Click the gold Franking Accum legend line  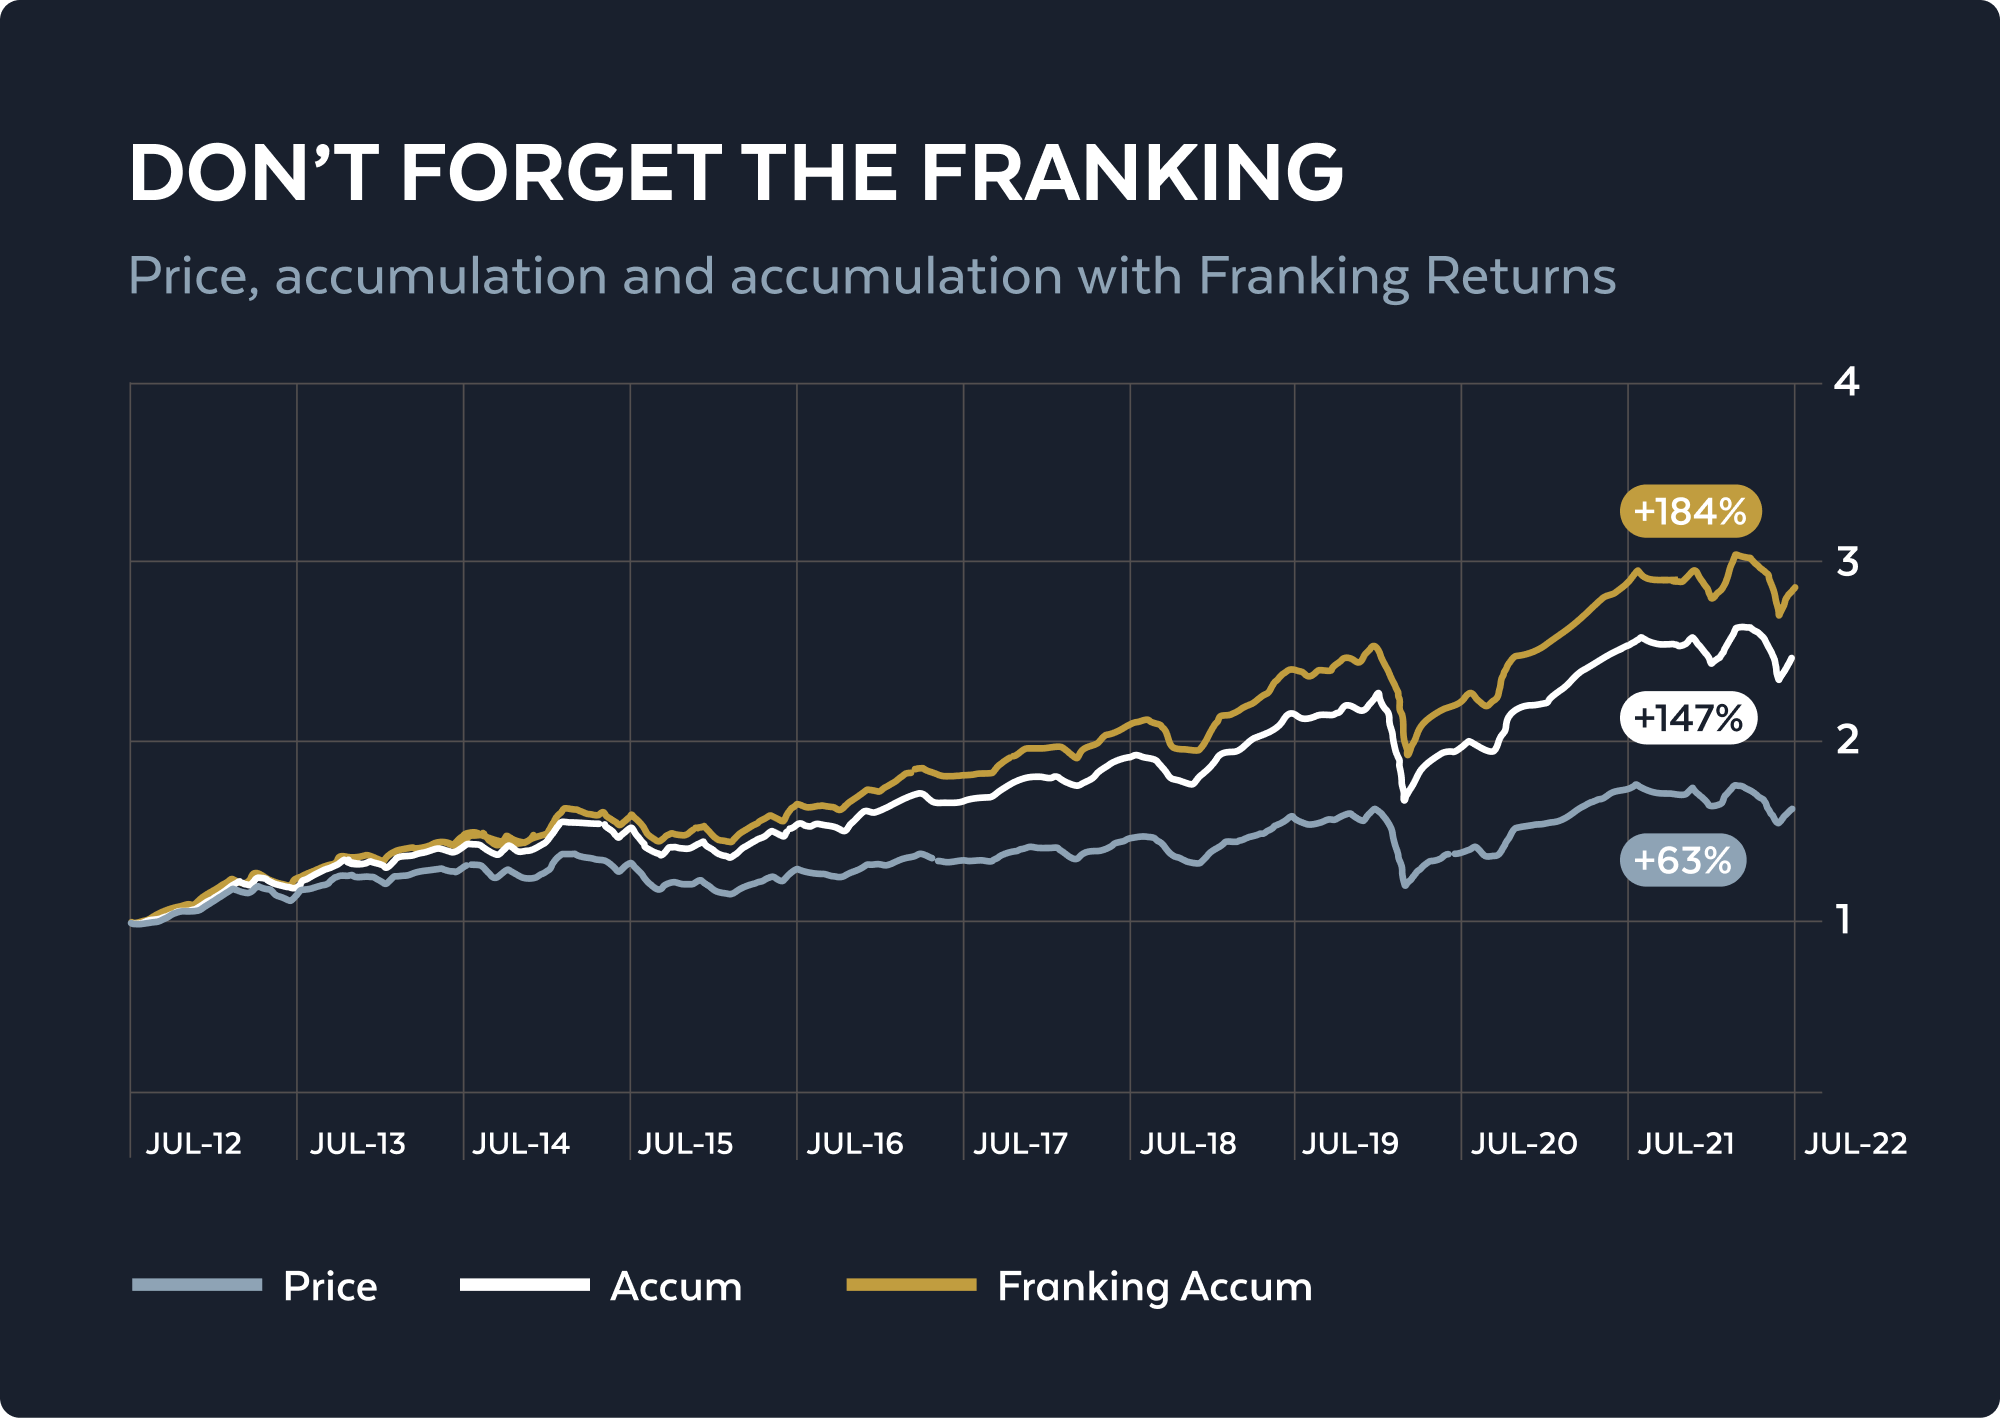pyautogui.click(x=911, y=1285)
